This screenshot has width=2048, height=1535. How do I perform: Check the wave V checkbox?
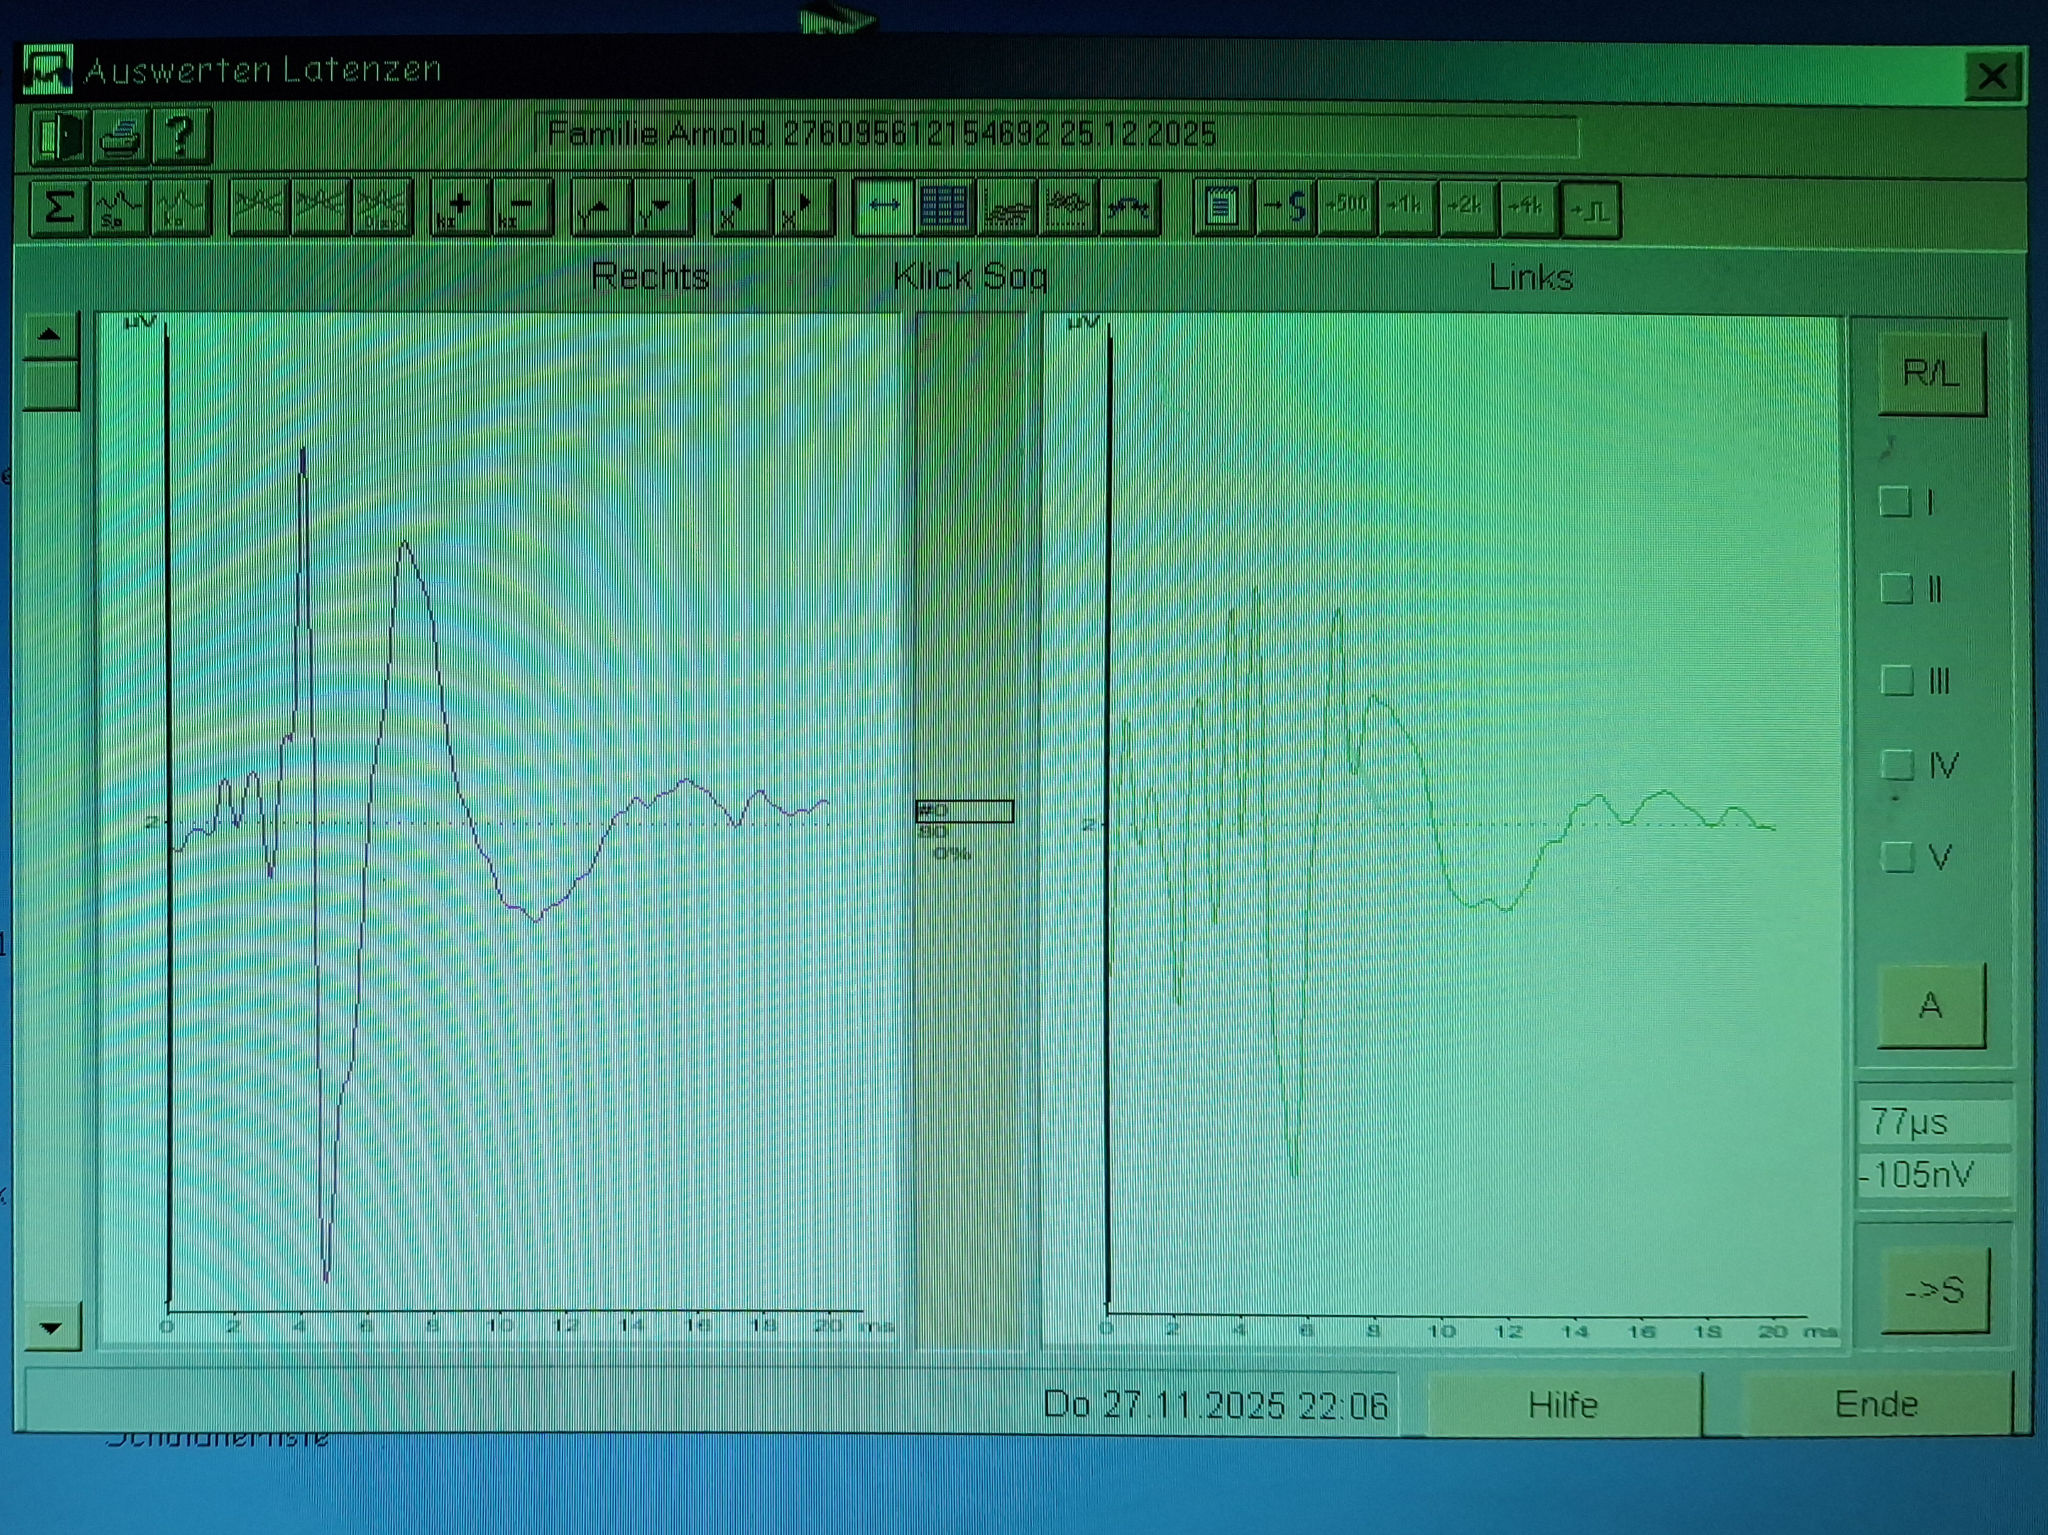point(1896,857)
